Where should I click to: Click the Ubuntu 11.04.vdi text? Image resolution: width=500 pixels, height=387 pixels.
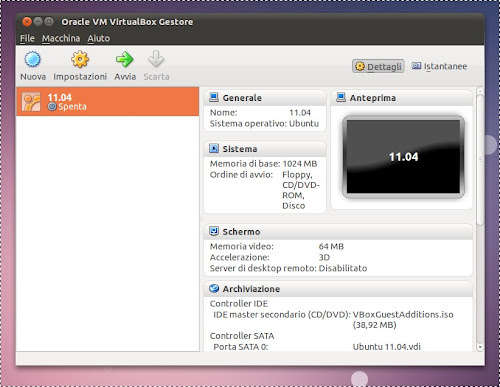(x=387, y=347)
